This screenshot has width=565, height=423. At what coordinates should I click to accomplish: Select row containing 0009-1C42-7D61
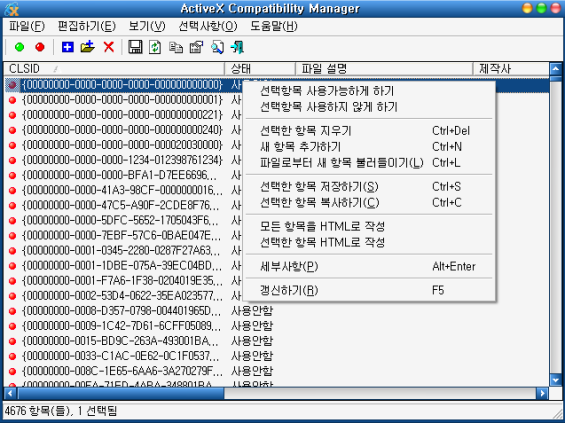point(277,326)
